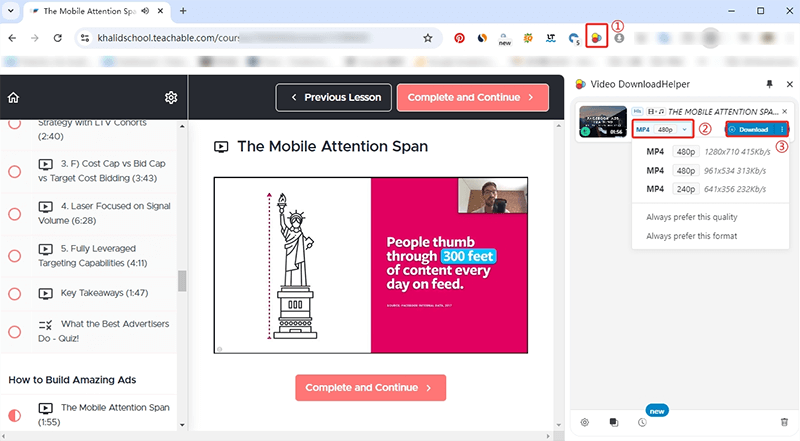Mute the tab using the speaker icon
Image resolution: width=800 pixels, height=441 pixels.
[x=145, y=11]
